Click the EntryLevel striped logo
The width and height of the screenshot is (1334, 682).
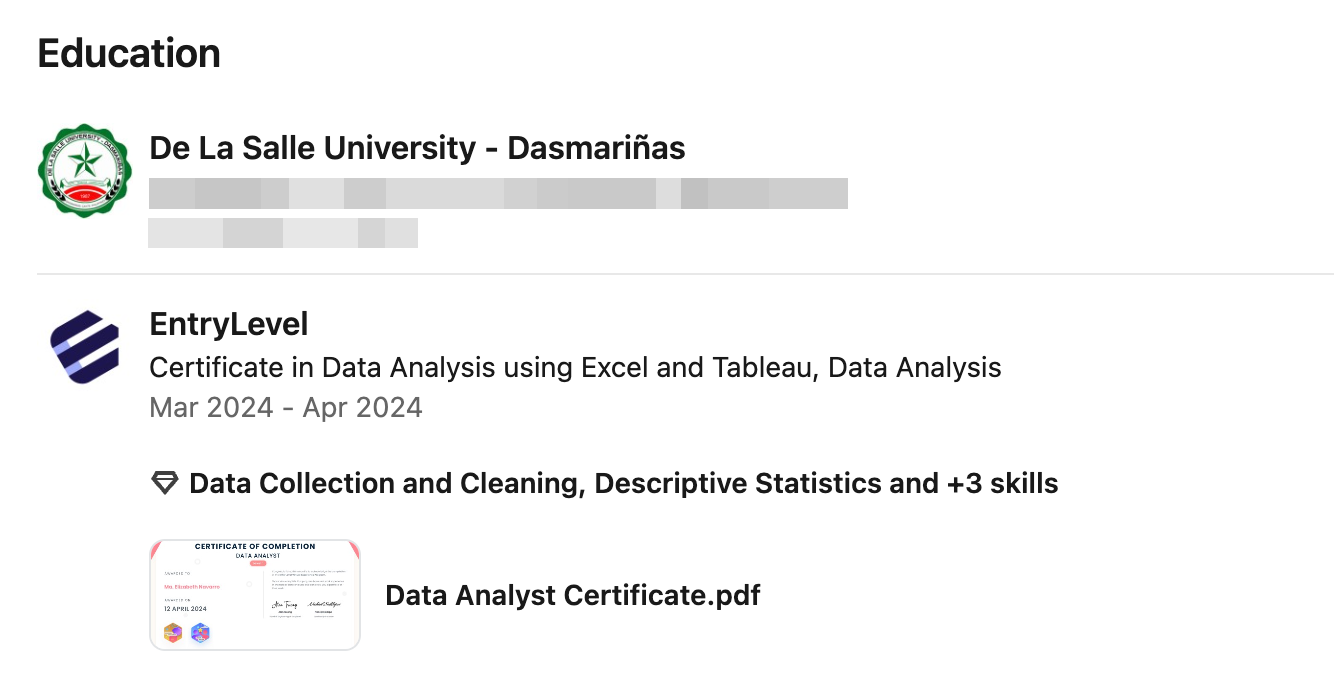[85, 346]
